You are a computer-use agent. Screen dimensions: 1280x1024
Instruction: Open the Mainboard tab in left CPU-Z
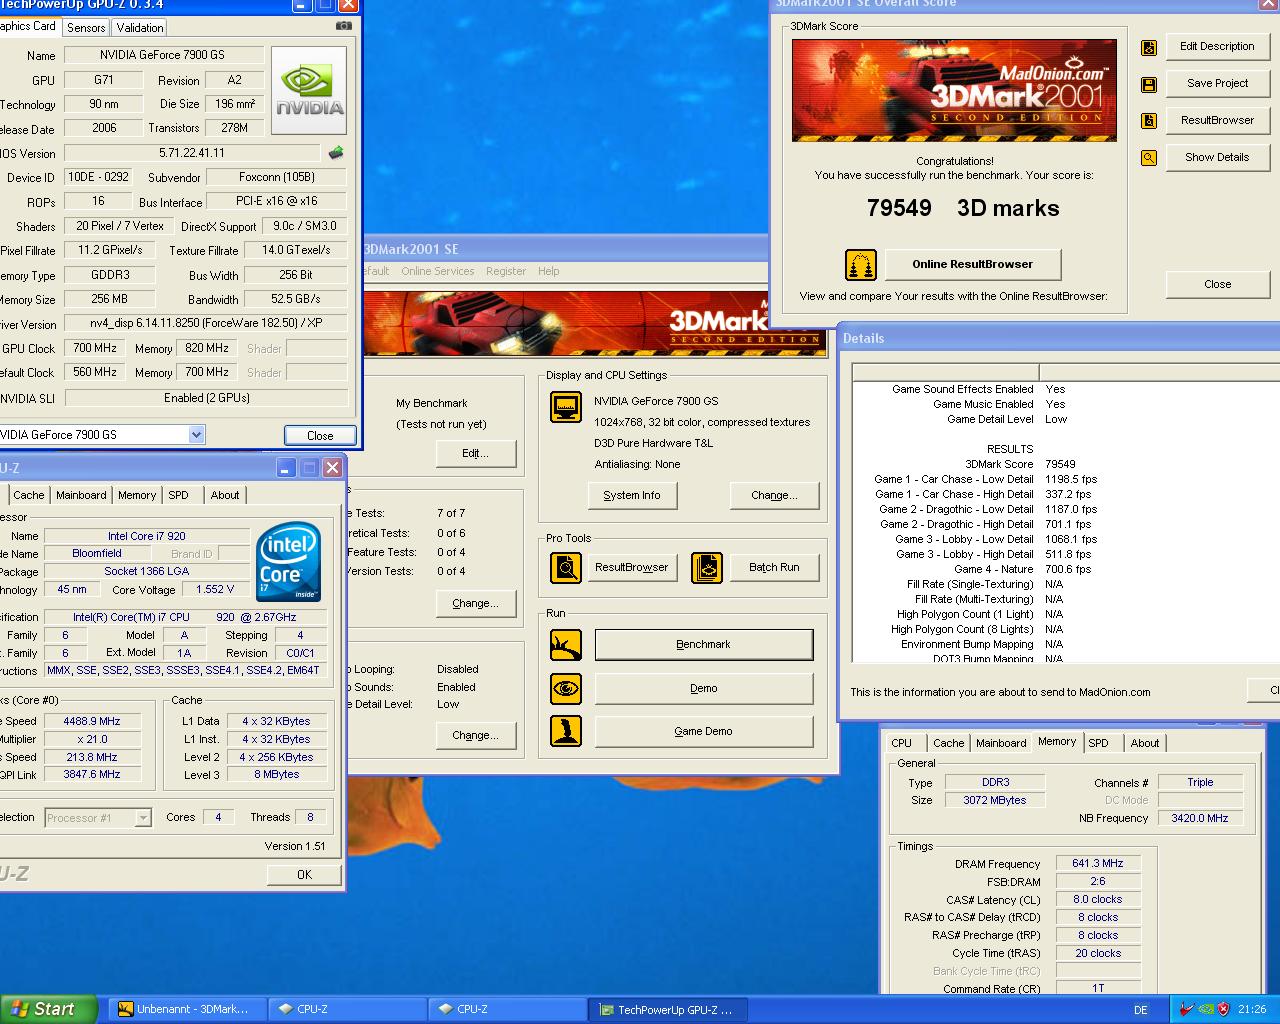tap(81, 495)
